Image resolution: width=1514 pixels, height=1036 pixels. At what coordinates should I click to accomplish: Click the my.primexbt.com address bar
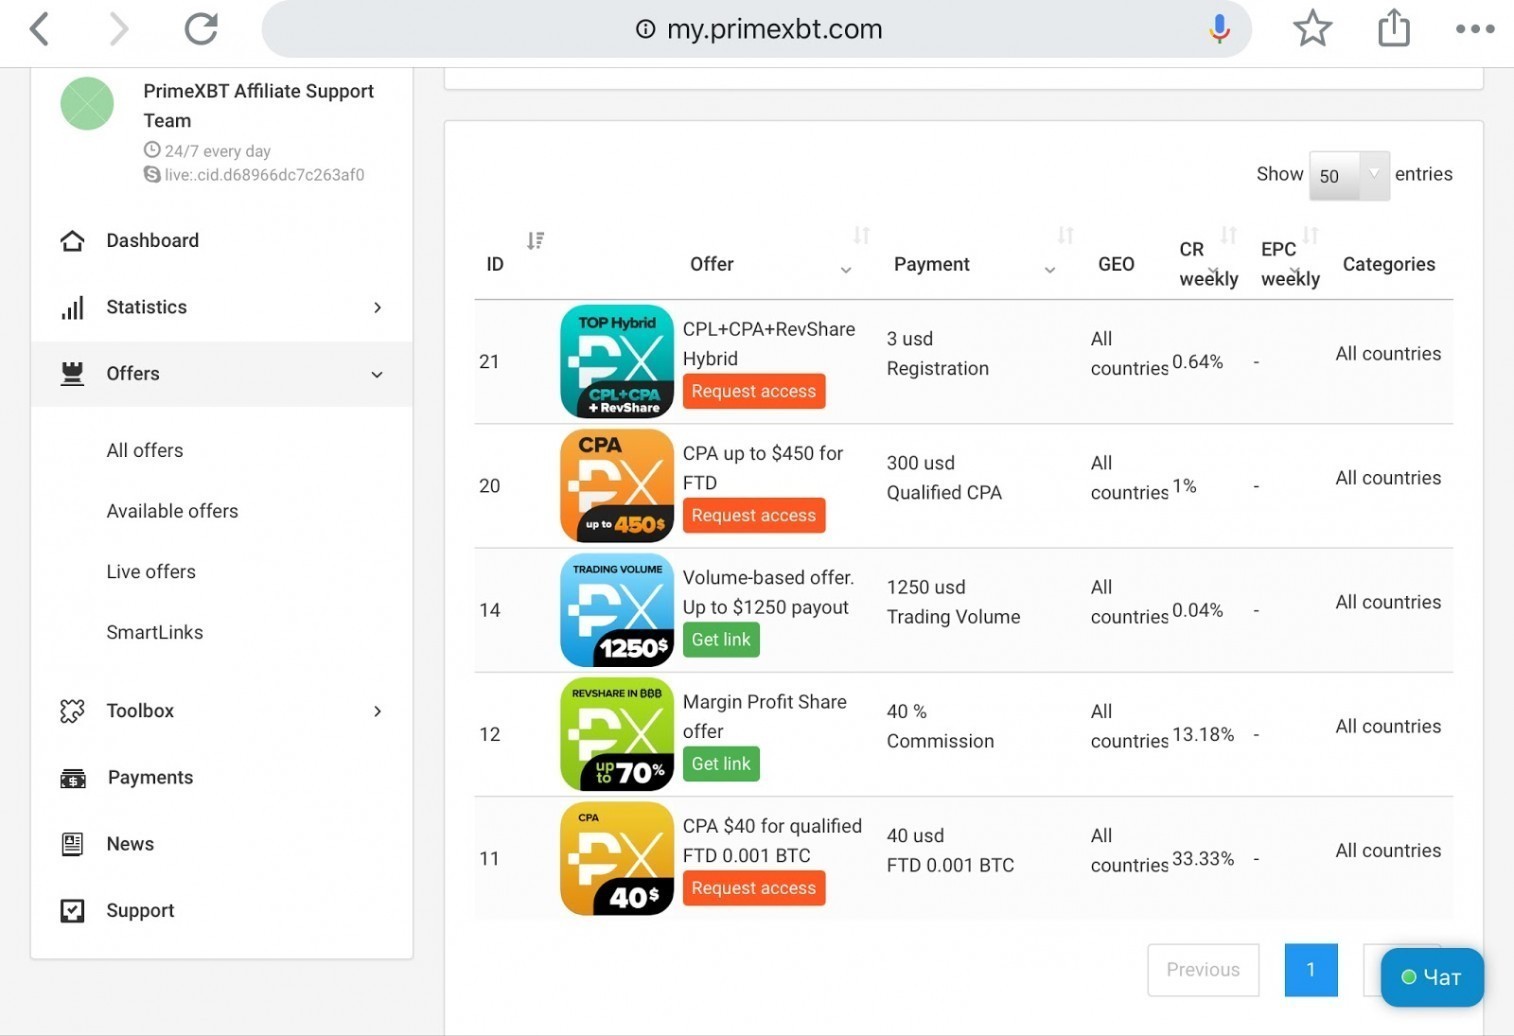point(756,29)
